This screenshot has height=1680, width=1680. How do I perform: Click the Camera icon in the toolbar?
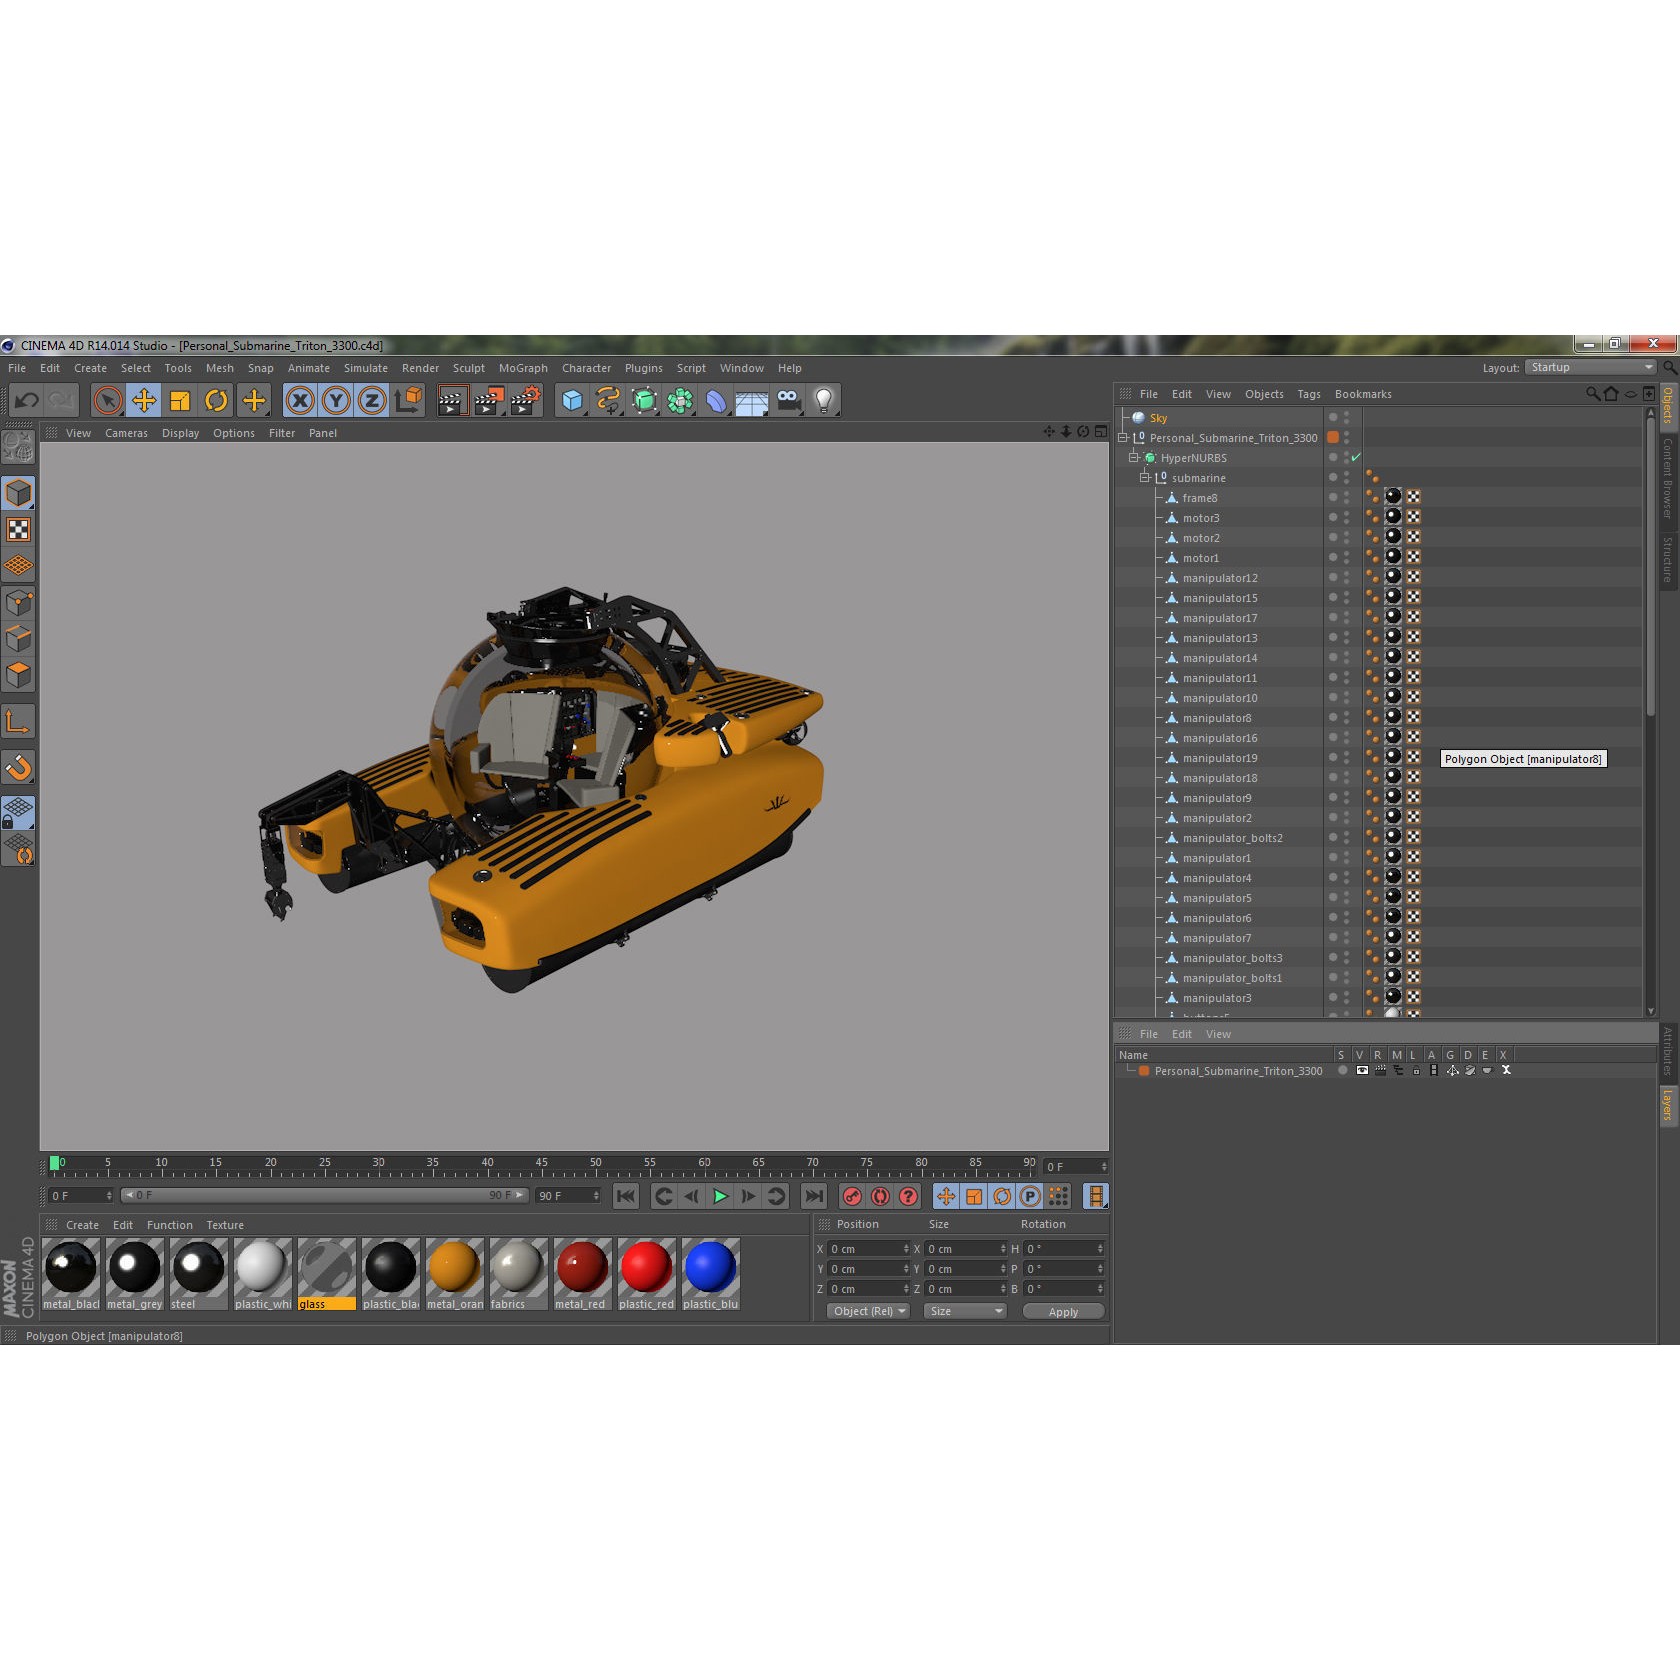click(789, 400)
